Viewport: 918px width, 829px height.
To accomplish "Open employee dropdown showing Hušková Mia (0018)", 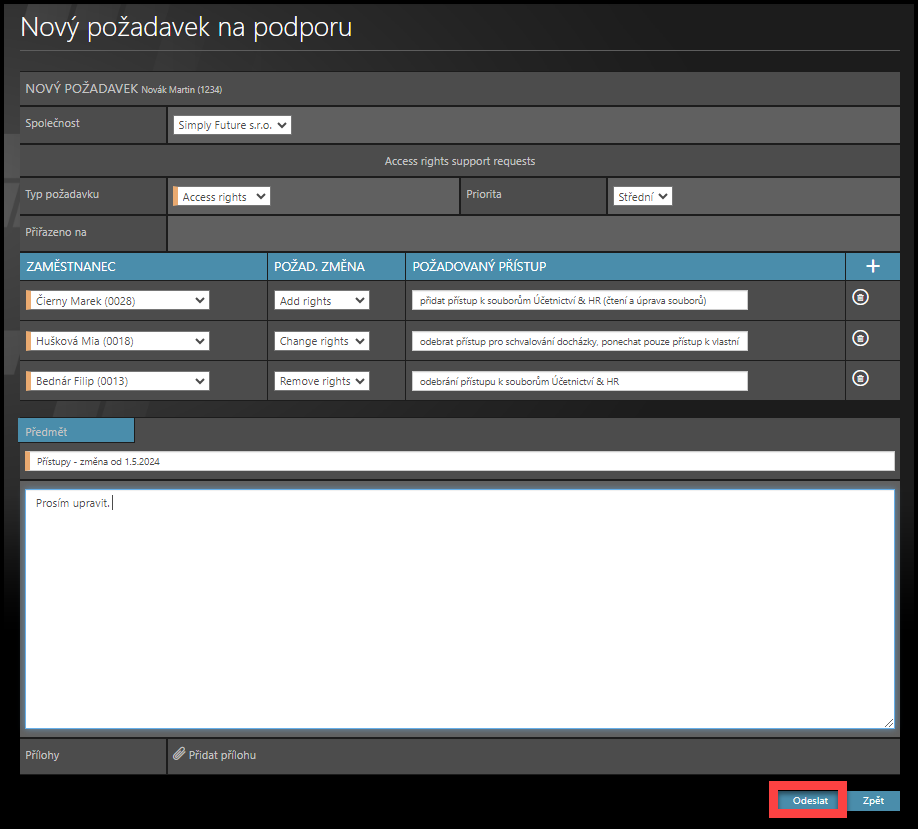I will click(118, 341).
